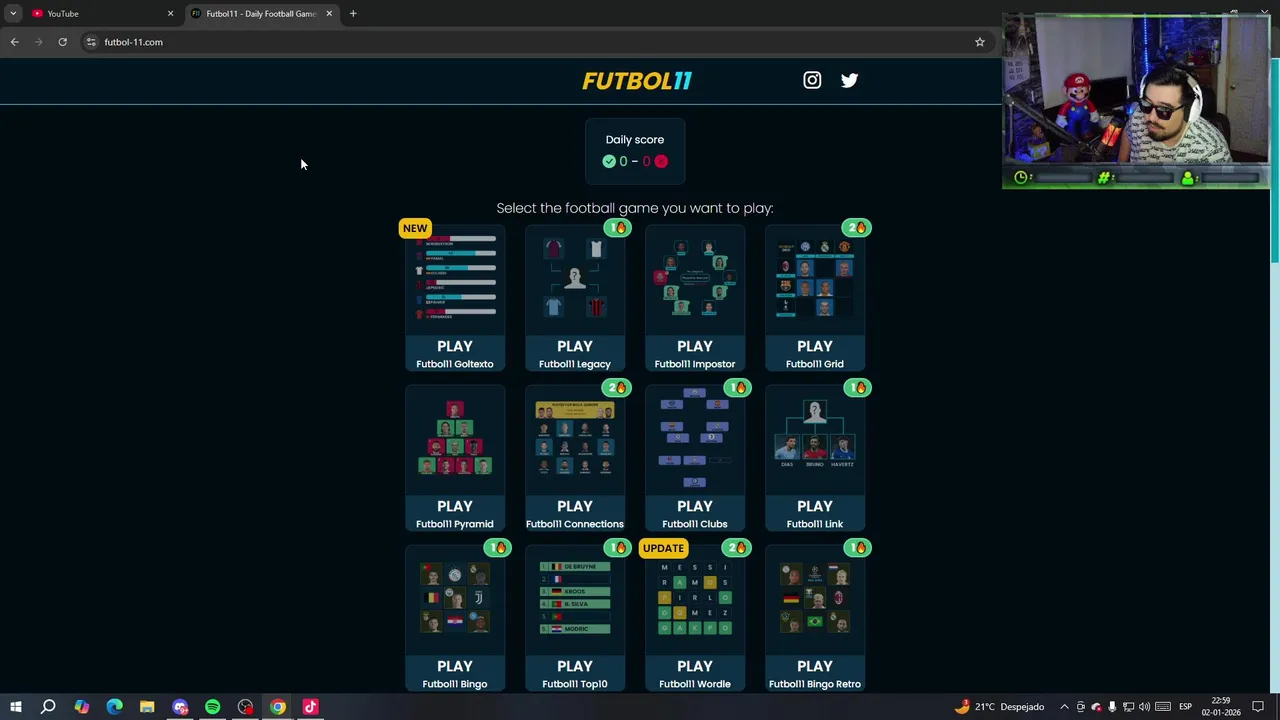
Task: Play the Futbol11 Legacy game
Action: (x=575, y=354)
